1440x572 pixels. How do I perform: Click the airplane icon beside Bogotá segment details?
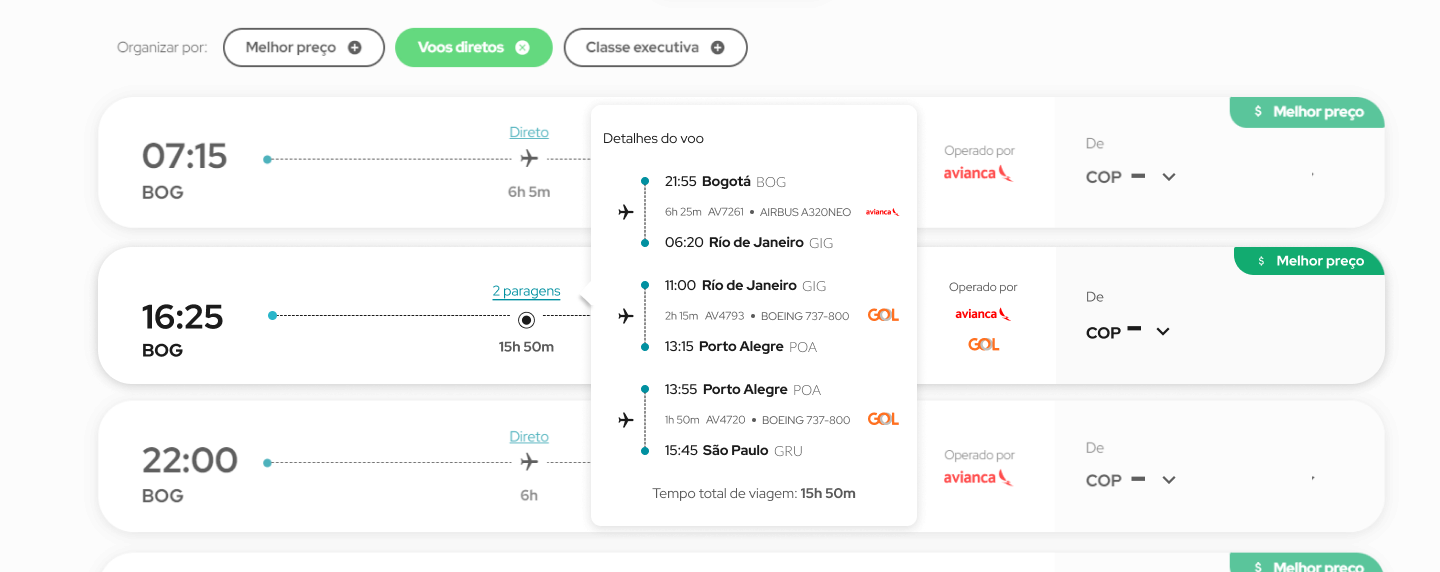point(626,212)
